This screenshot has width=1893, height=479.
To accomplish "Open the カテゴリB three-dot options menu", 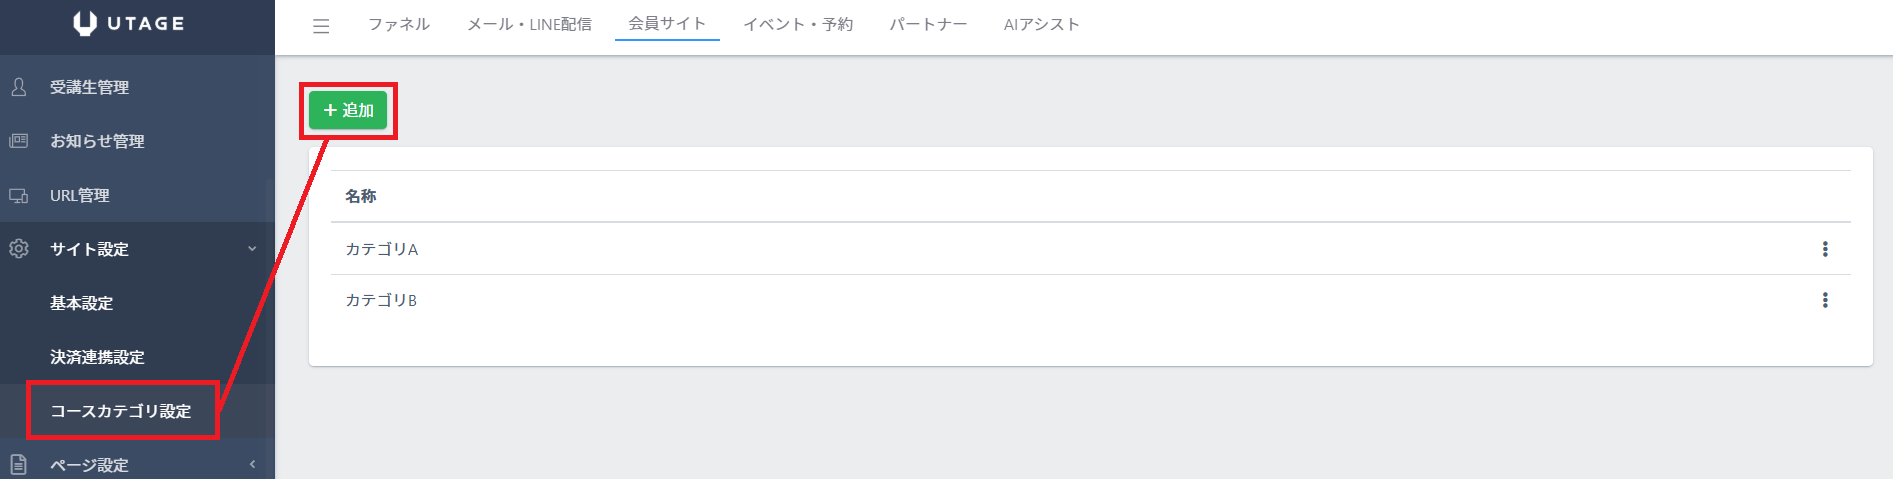I will coord(1825,300).
